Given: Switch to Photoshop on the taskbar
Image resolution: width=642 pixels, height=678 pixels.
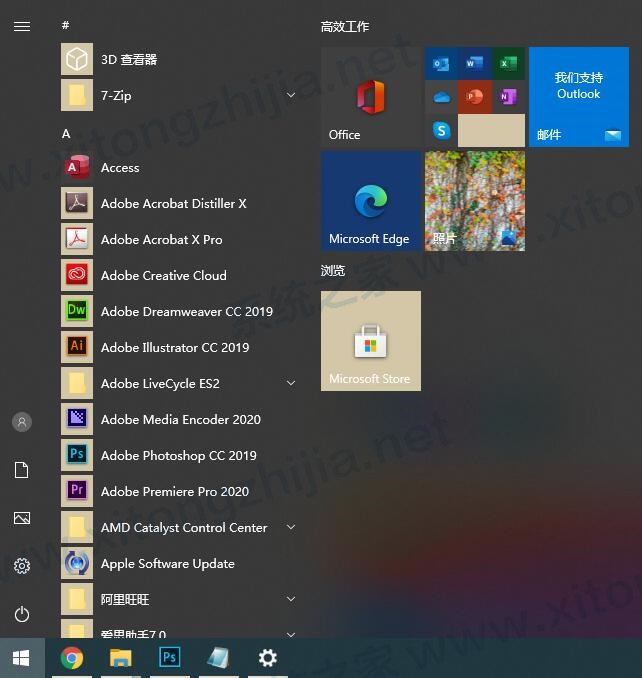Looking at the screenshot, I should click(169, 658).
